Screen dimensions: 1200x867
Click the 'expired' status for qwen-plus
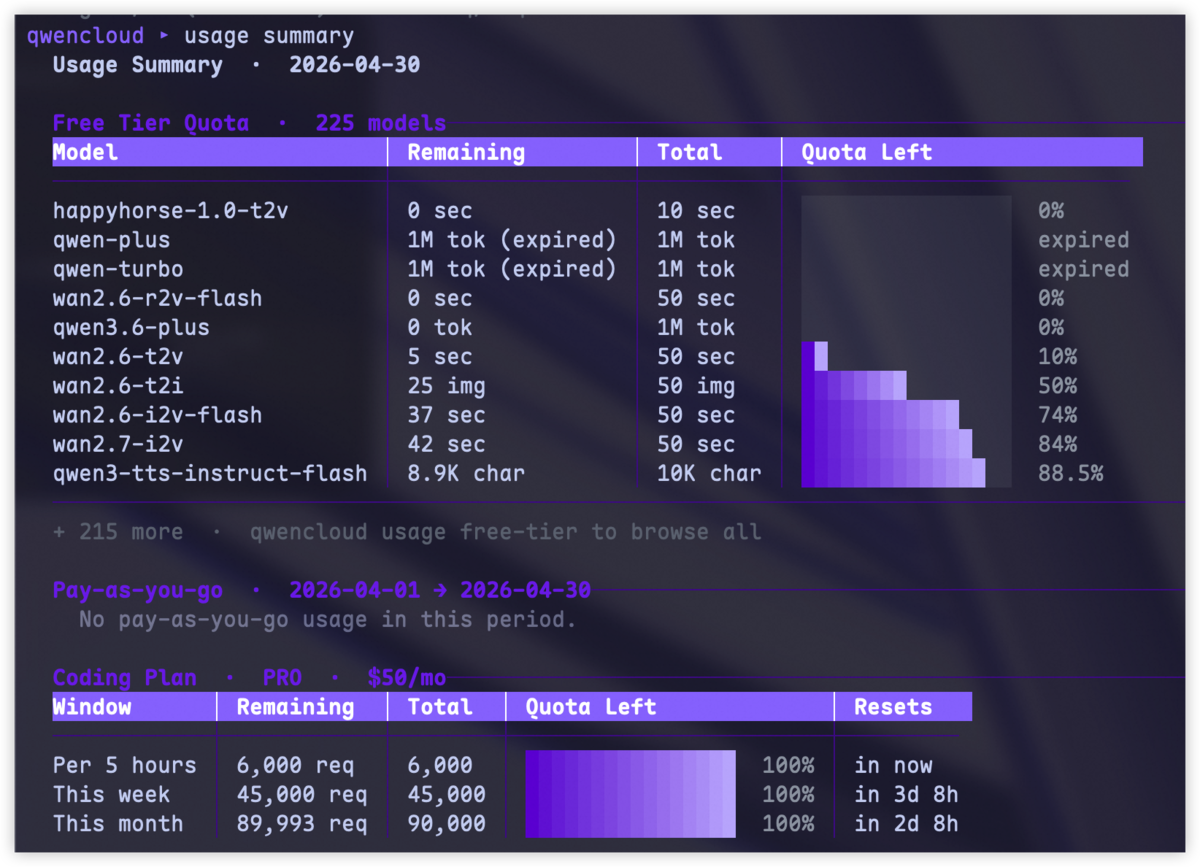point(1084,240)
